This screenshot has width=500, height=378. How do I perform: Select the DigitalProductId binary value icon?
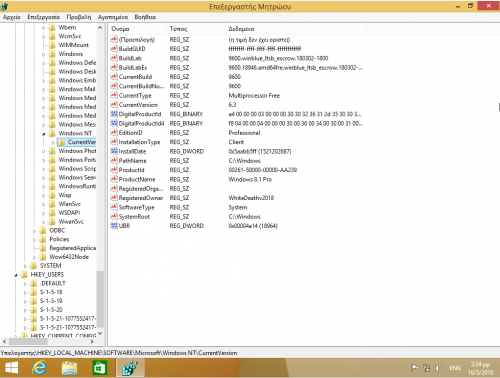coord(114,114)
